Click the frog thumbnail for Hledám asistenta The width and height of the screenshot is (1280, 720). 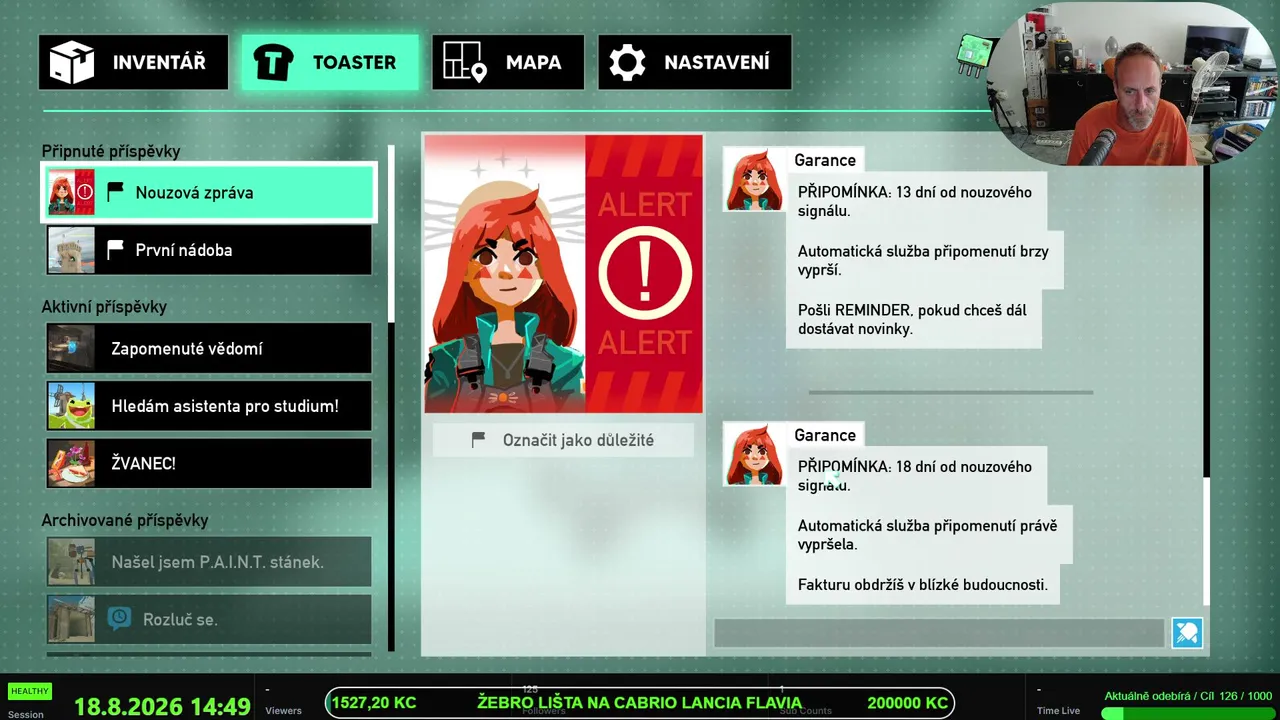71,406
